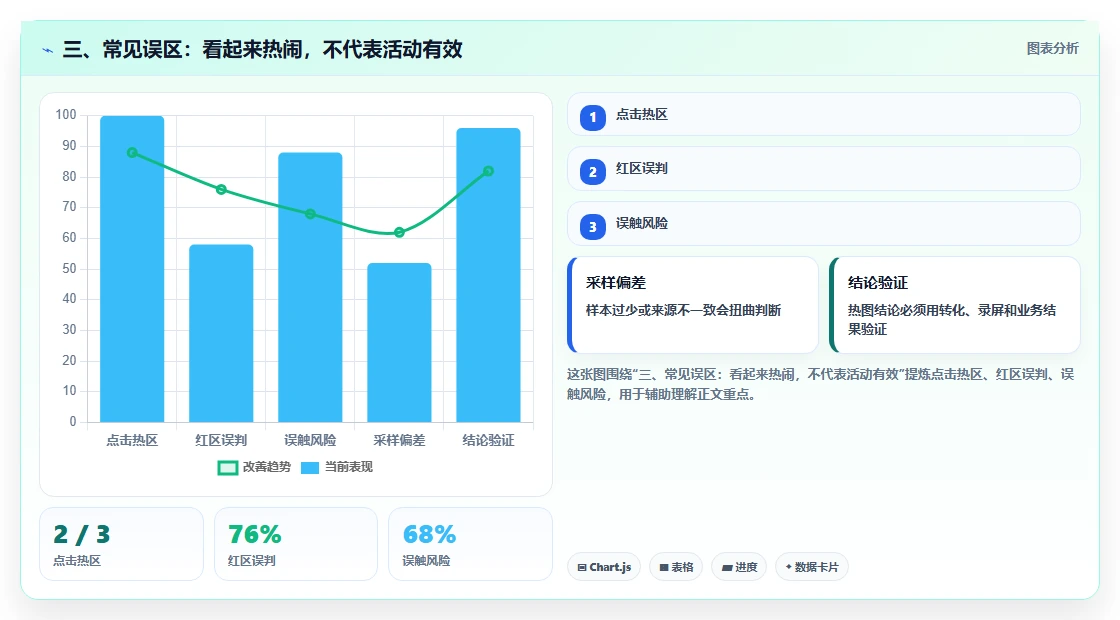Click y-axis value 100
The image size is (1120, 620).
(x=66, y=114)
